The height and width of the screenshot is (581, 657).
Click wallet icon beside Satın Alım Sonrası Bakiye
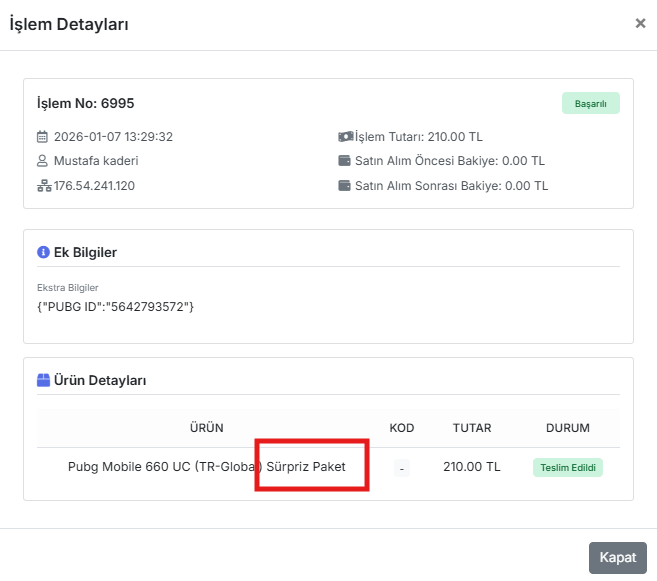point(344,186)
